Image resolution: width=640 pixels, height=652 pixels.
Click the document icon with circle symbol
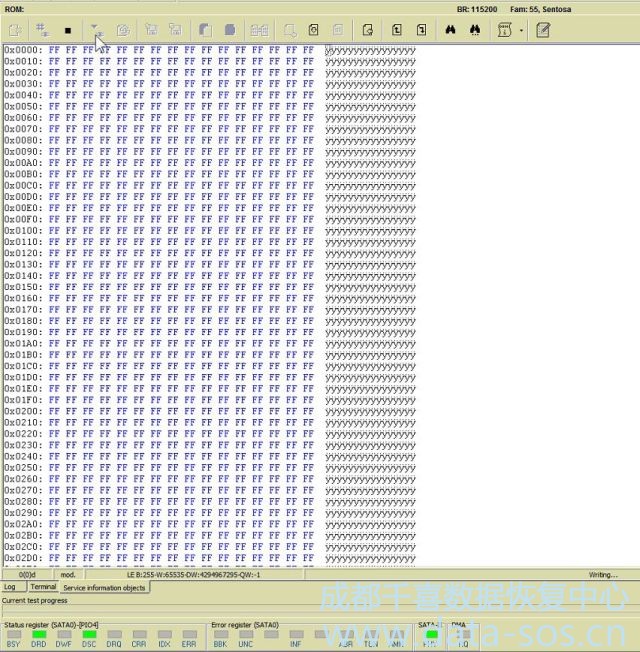tap(314, 30)
